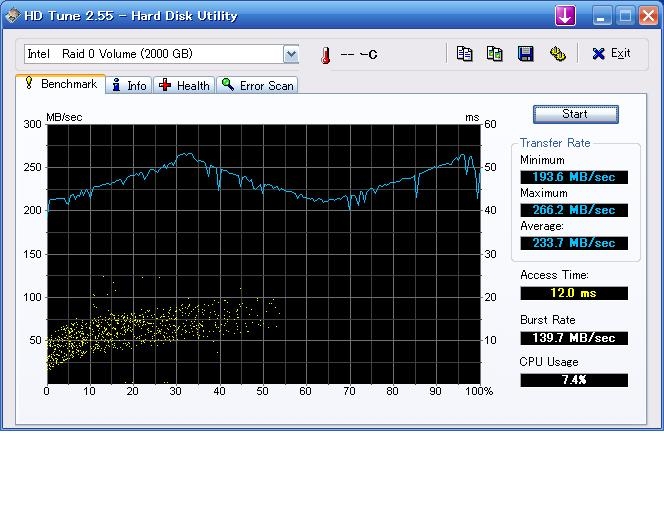The height and width of the screenshot is (512, 664).
Task: Click the maximum value 266.2 MB/sec
Action: pyautogui.click(x=574, y=210)
